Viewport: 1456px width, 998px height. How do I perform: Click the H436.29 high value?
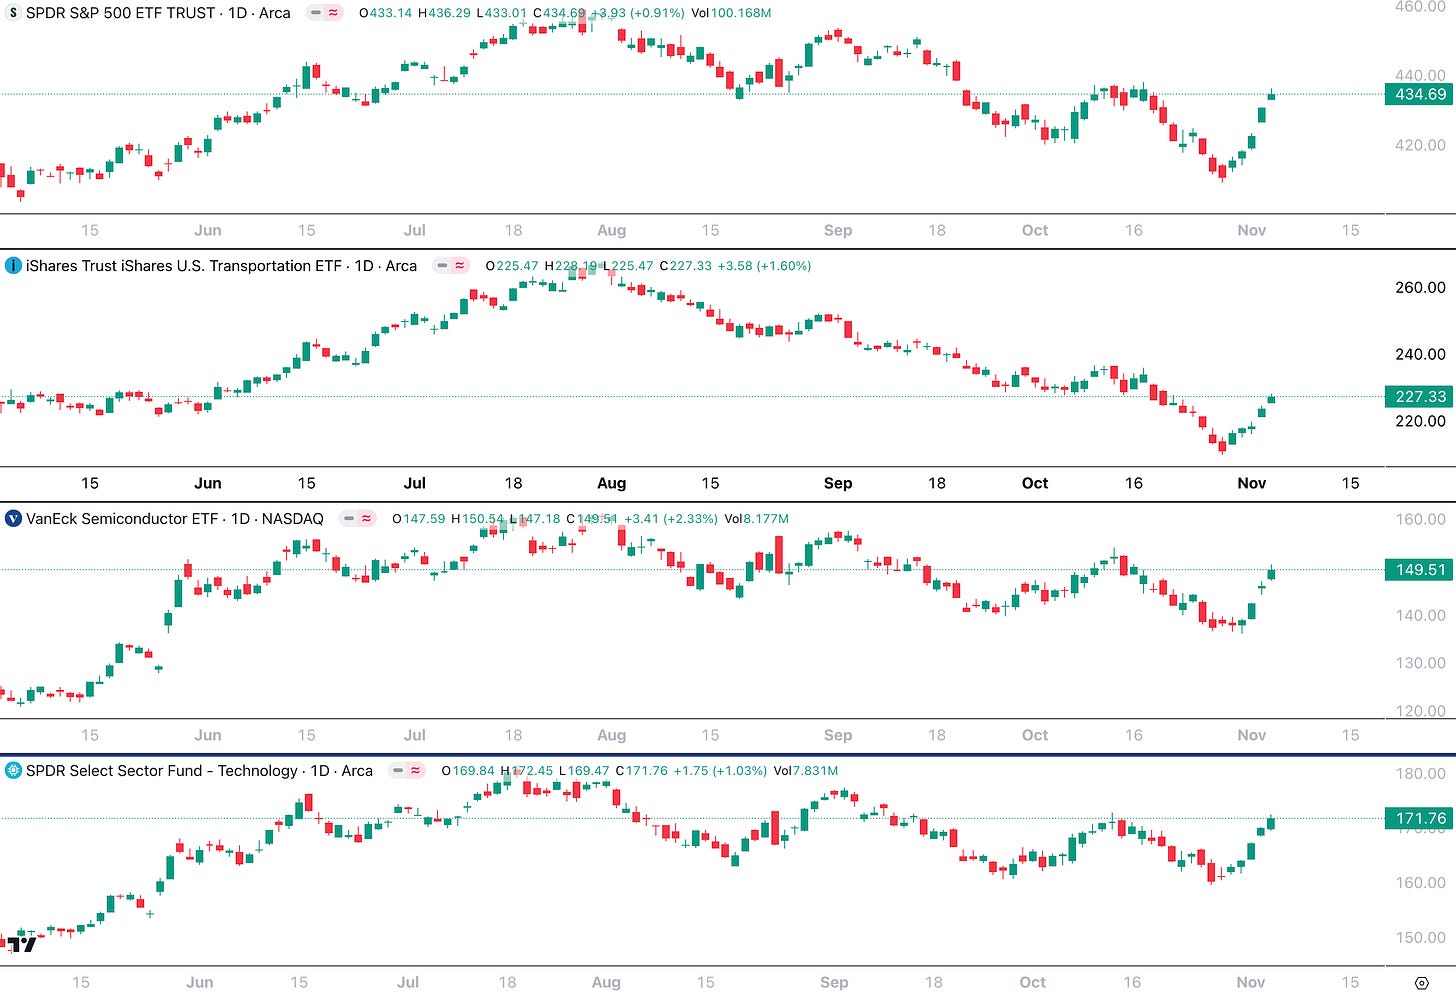(x=444, y=13)
